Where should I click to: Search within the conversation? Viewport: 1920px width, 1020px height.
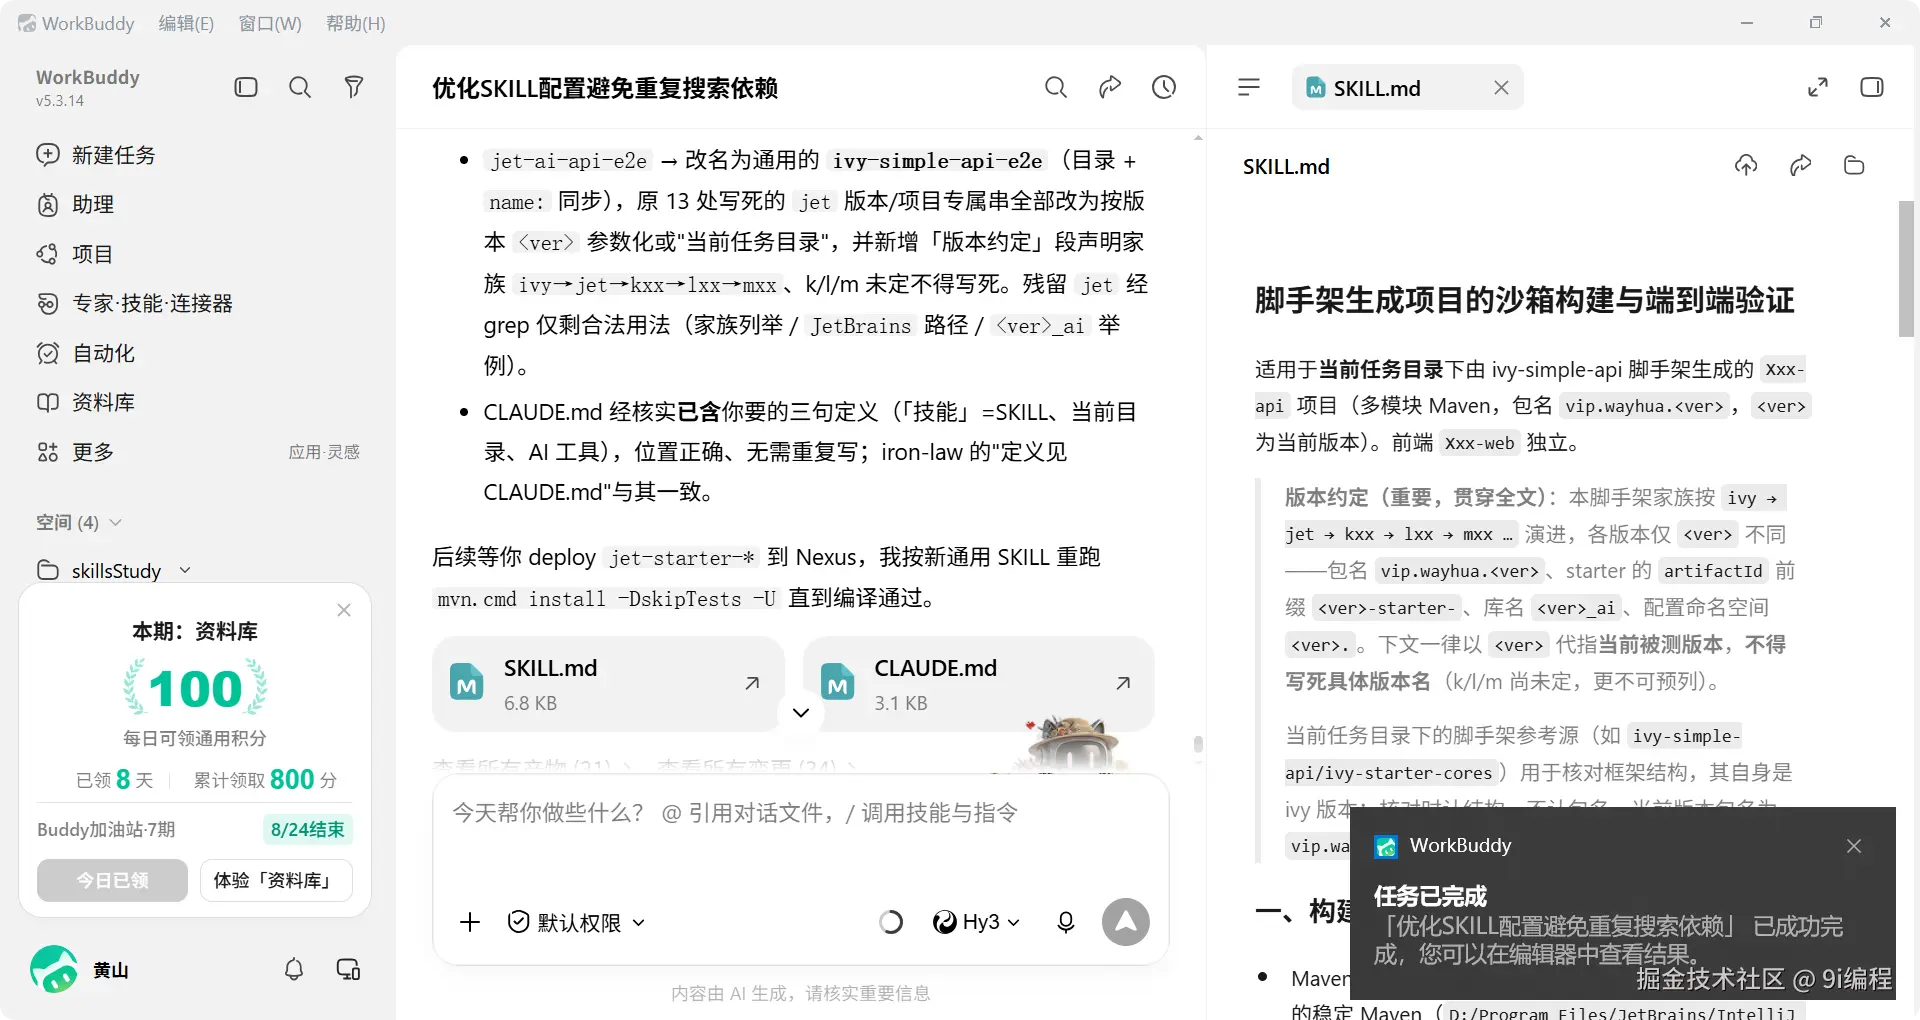(1056, 87)
